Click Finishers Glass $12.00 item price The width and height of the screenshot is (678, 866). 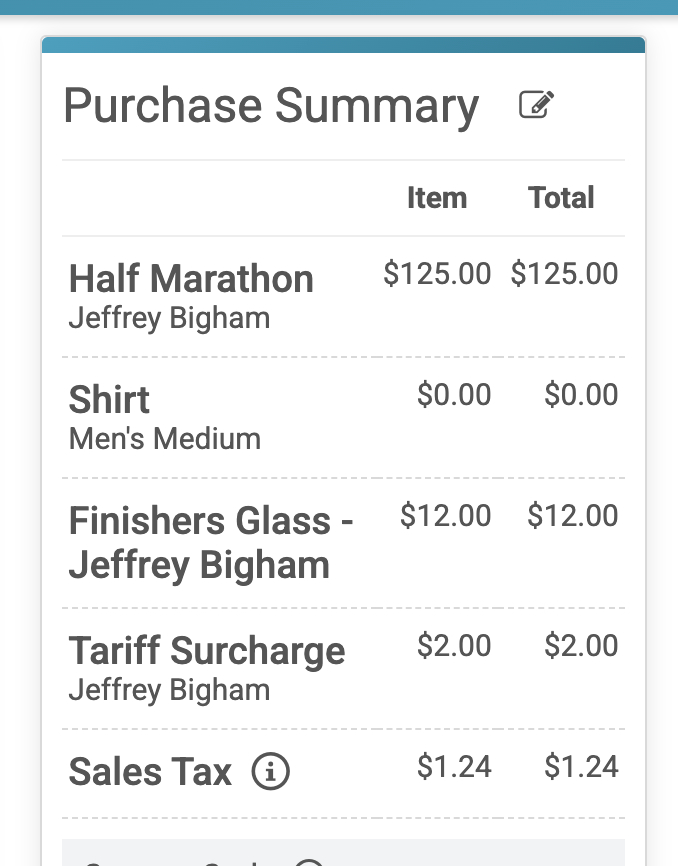tap(445, 516)
